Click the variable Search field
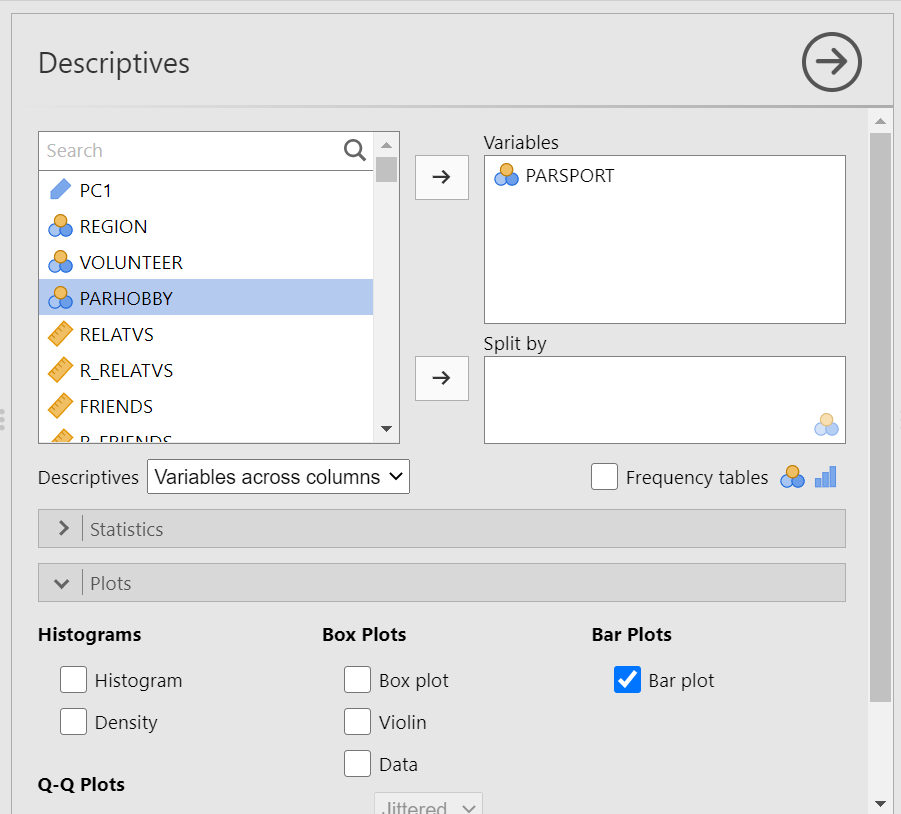 click(192, 151)
